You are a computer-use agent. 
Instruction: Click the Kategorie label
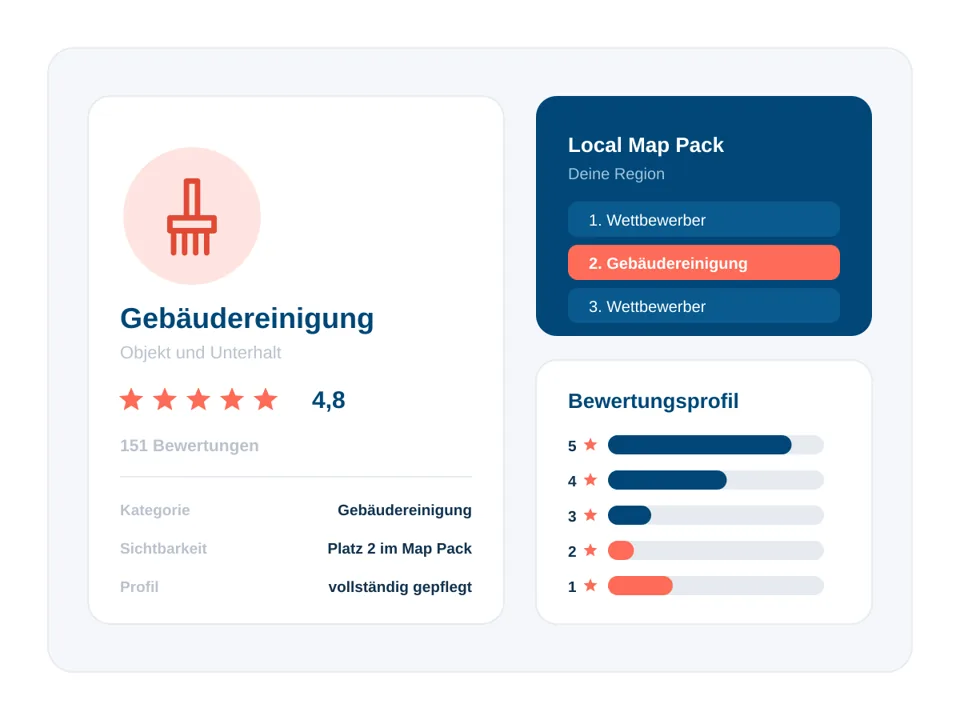(x=155, y=510)
